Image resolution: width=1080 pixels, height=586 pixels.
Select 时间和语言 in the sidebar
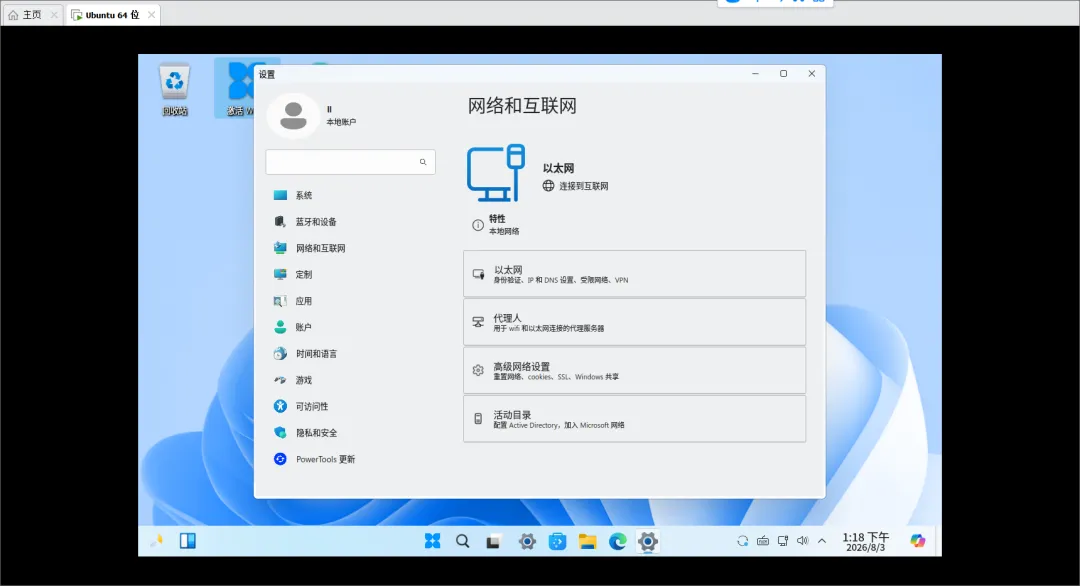pyautogui.click(x=305, y=353)
